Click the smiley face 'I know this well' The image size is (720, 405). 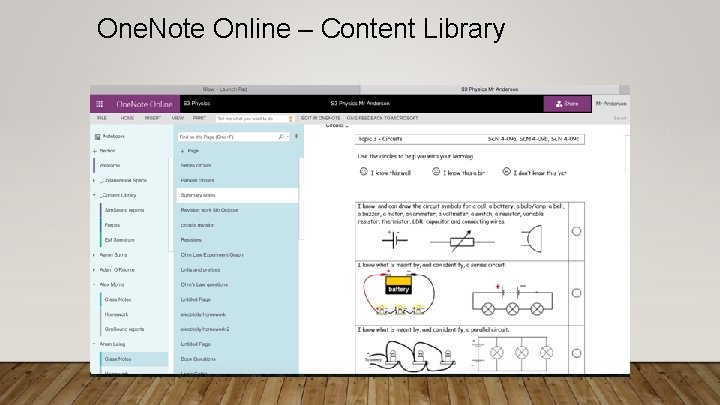pyautogui.click(x=364, y=172)
